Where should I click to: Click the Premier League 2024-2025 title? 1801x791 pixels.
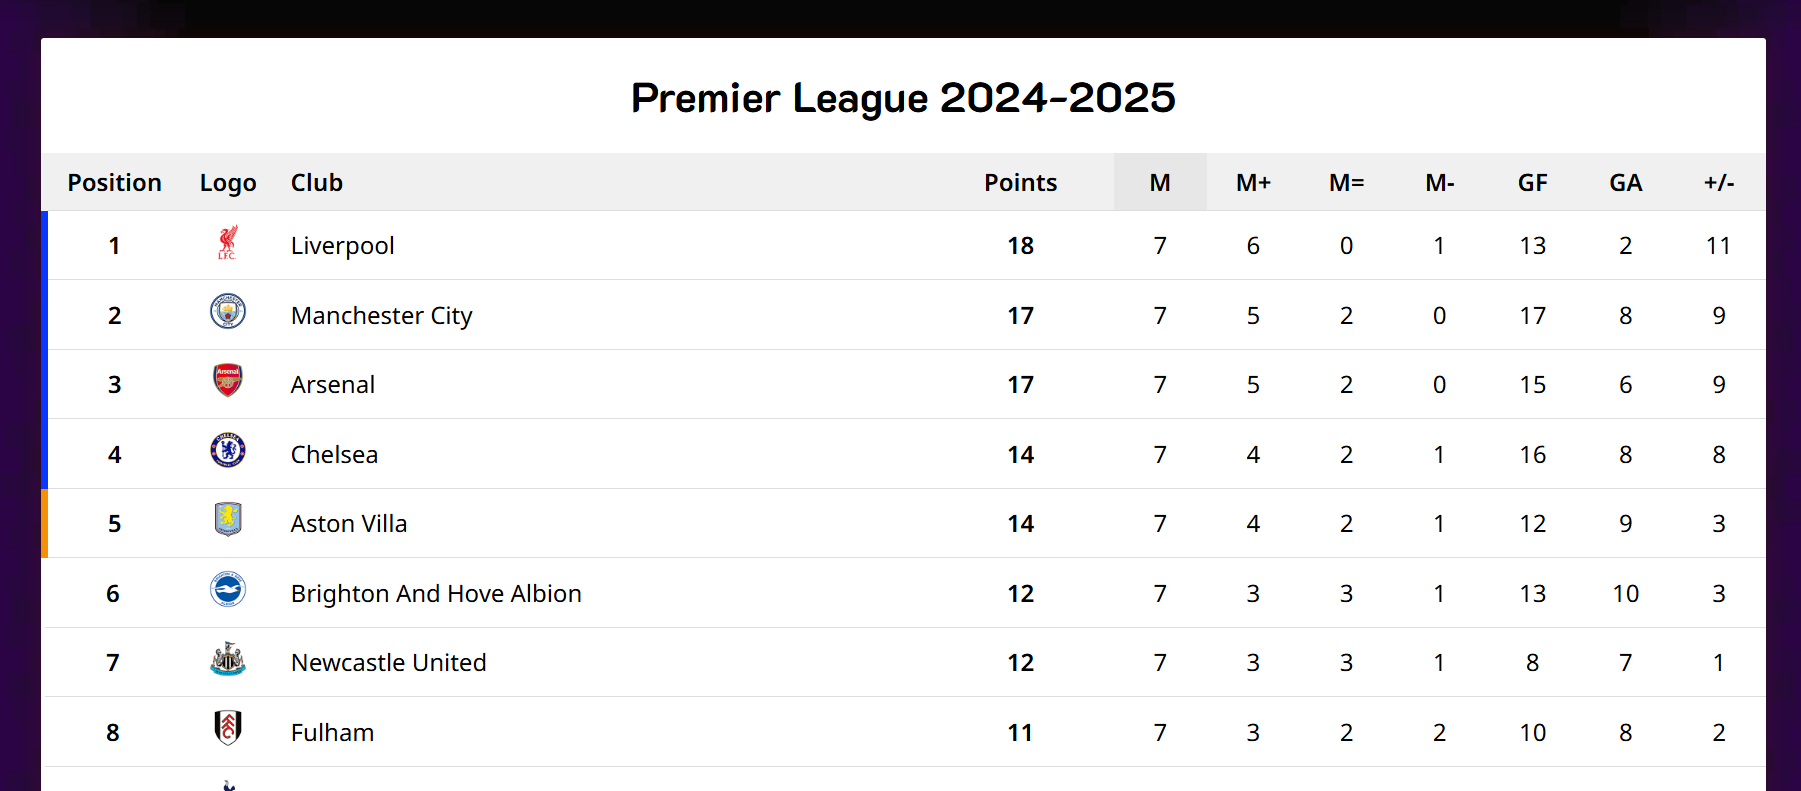pos(903,98)
